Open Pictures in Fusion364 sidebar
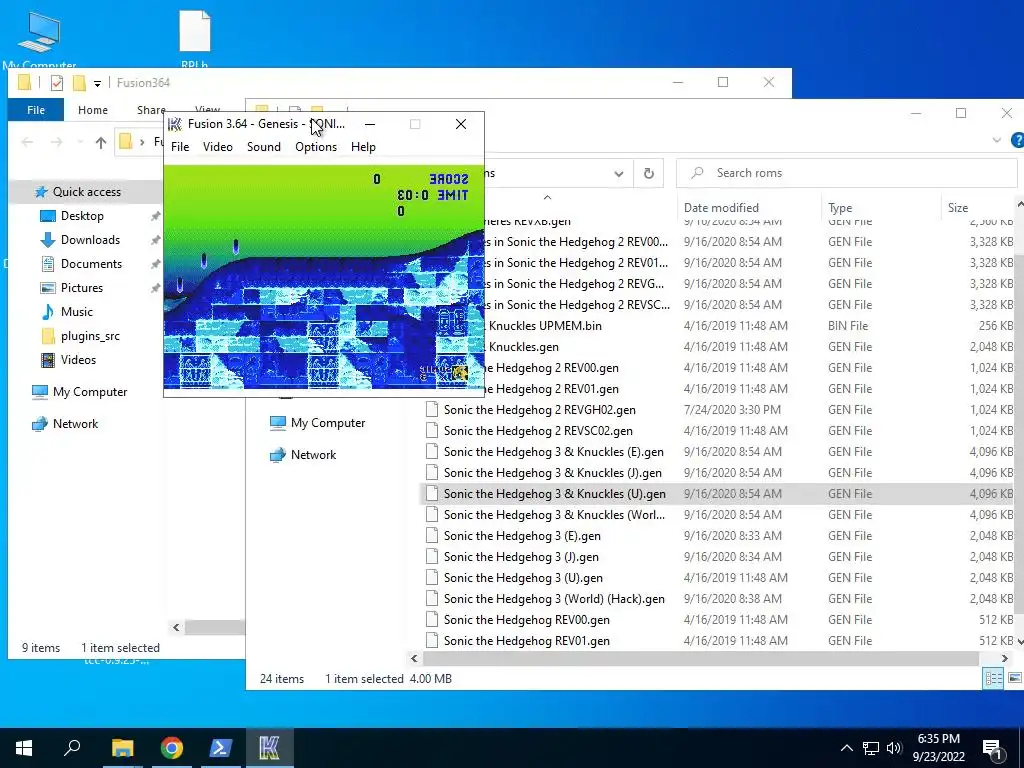Image resolution: width=1024 pixels, height=768 pixels. click(82, 288)
